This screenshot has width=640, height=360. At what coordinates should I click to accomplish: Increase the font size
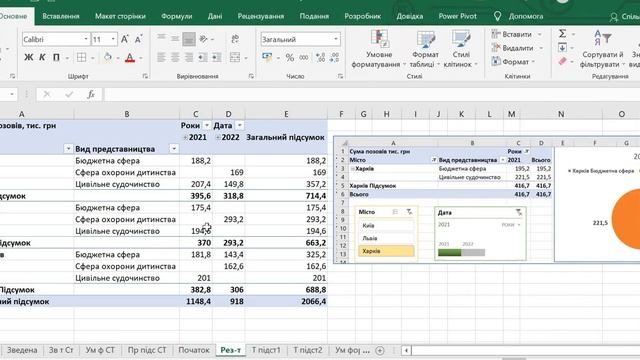click(x=125, y=39)
